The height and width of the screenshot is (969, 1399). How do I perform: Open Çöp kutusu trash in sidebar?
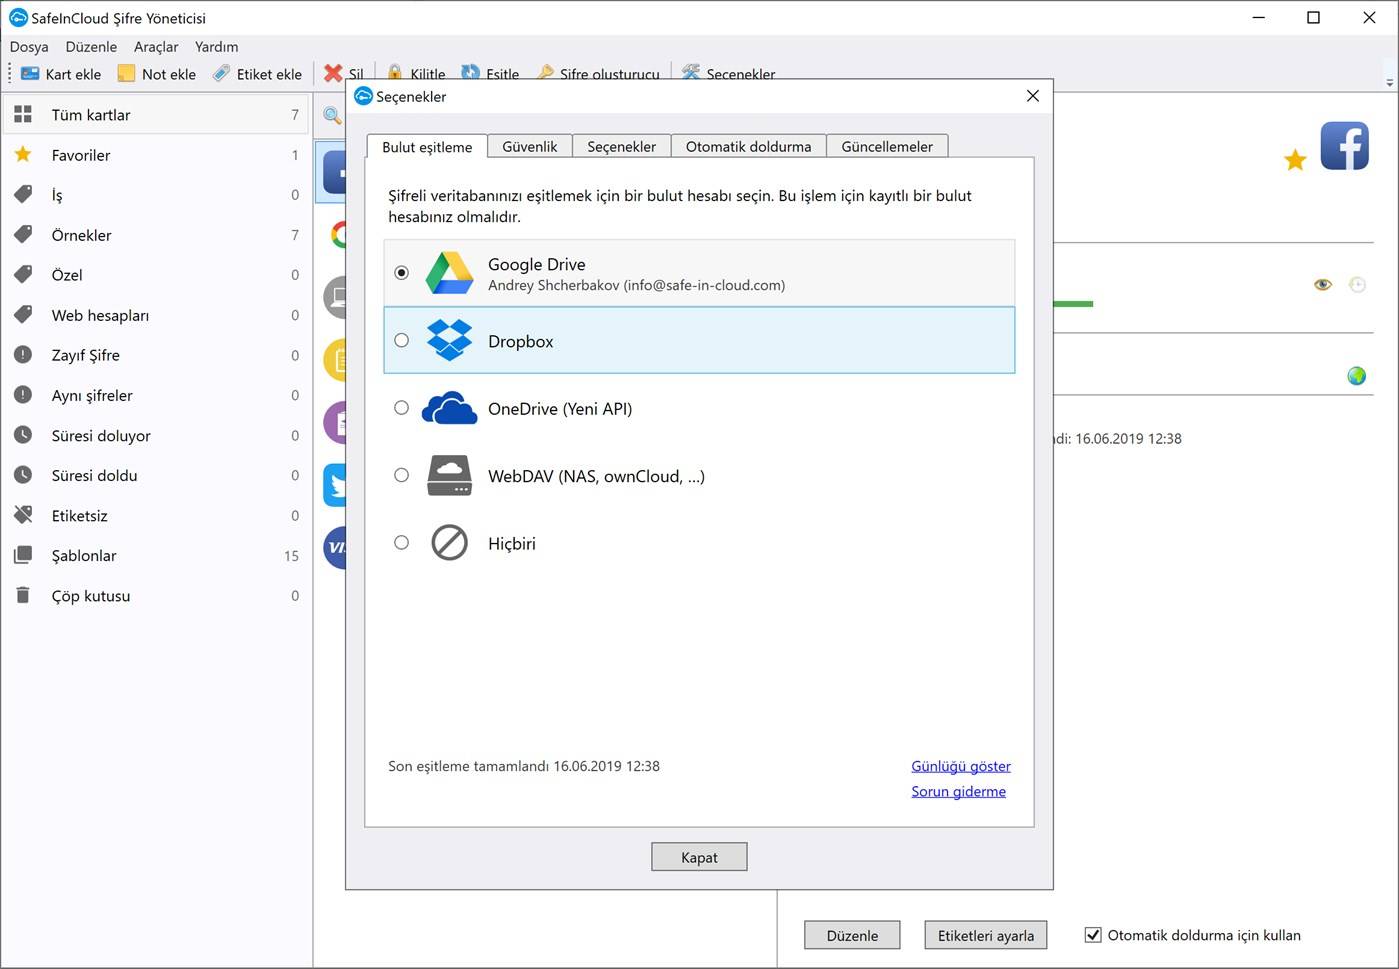pos(23,596)
